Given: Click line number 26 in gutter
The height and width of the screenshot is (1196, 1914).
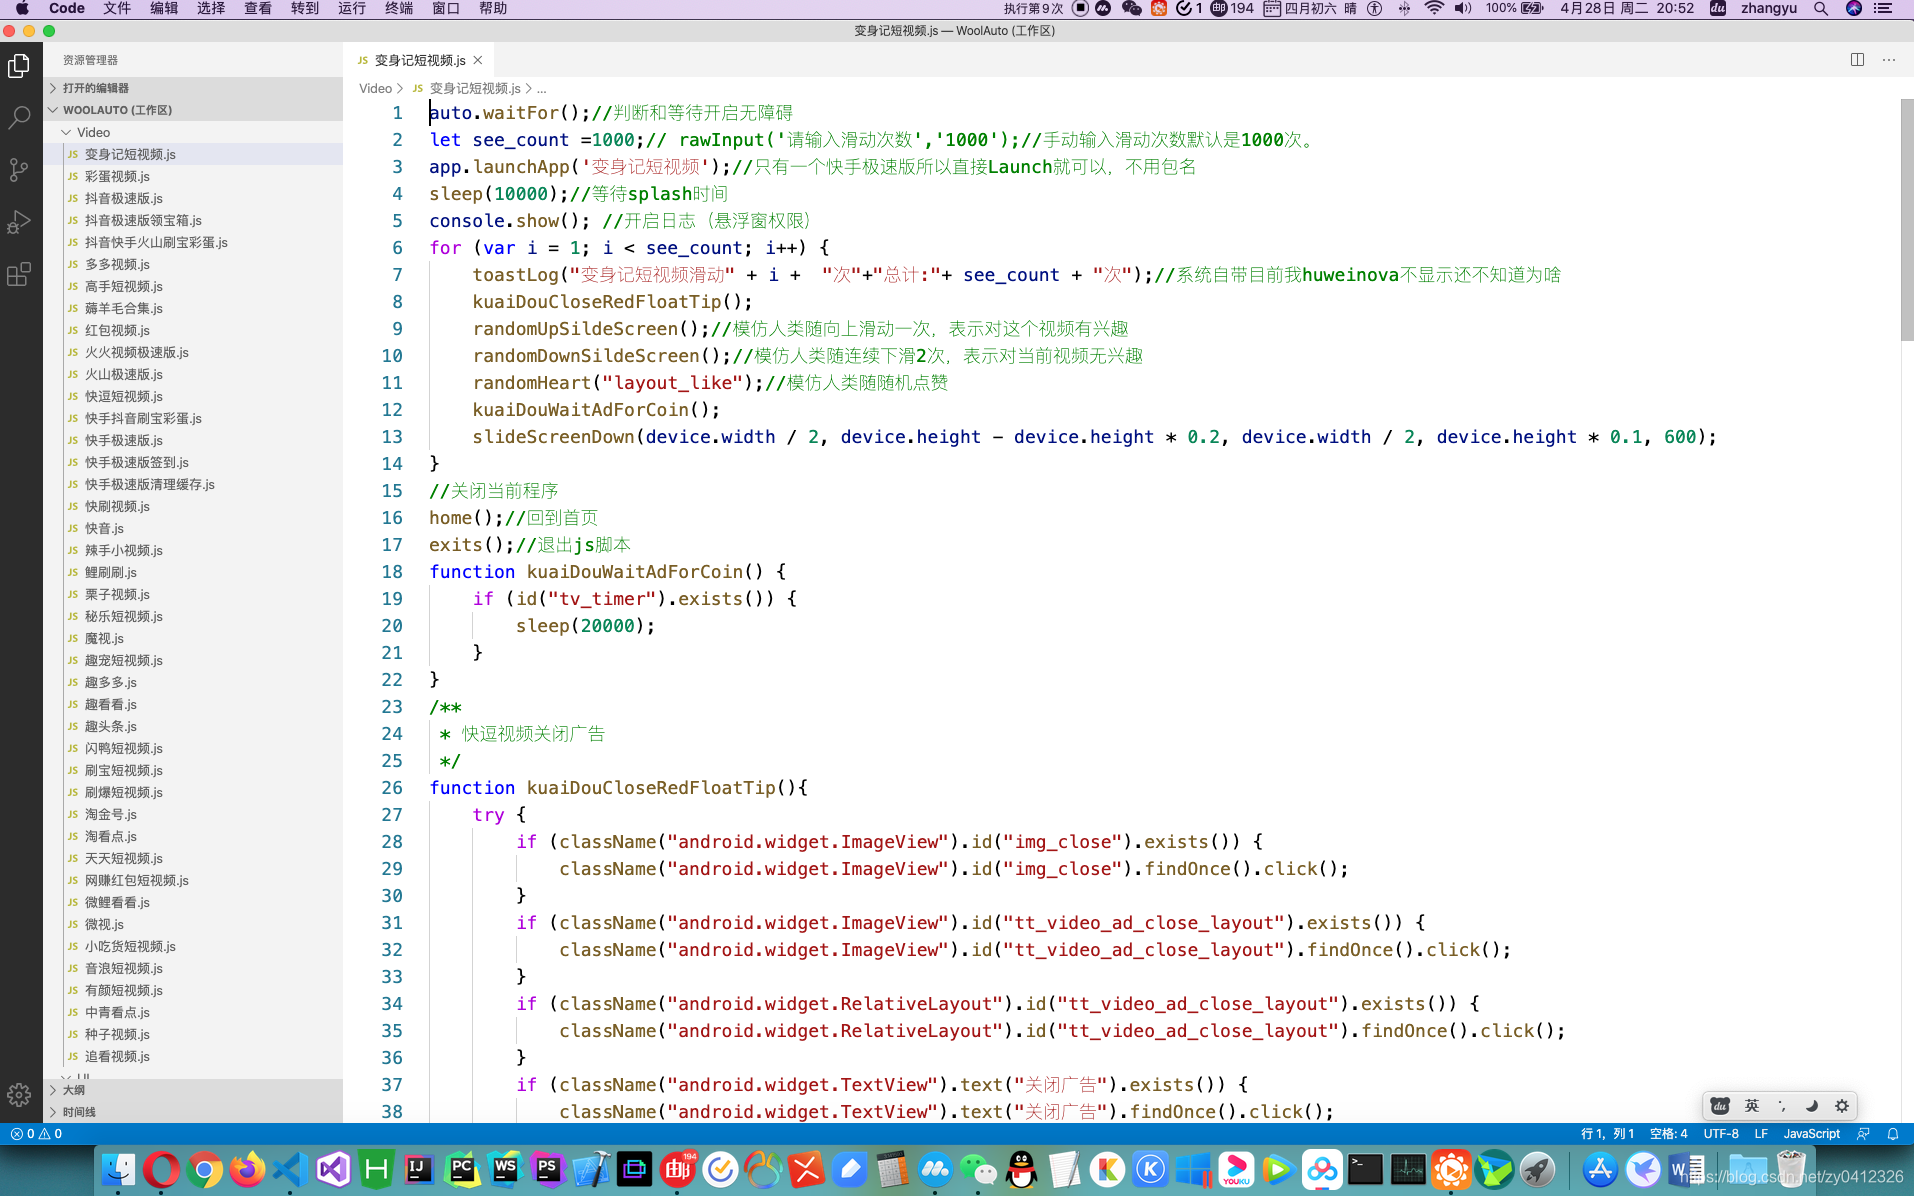Looking at the screenshot, I should click(x=392, y=788).
